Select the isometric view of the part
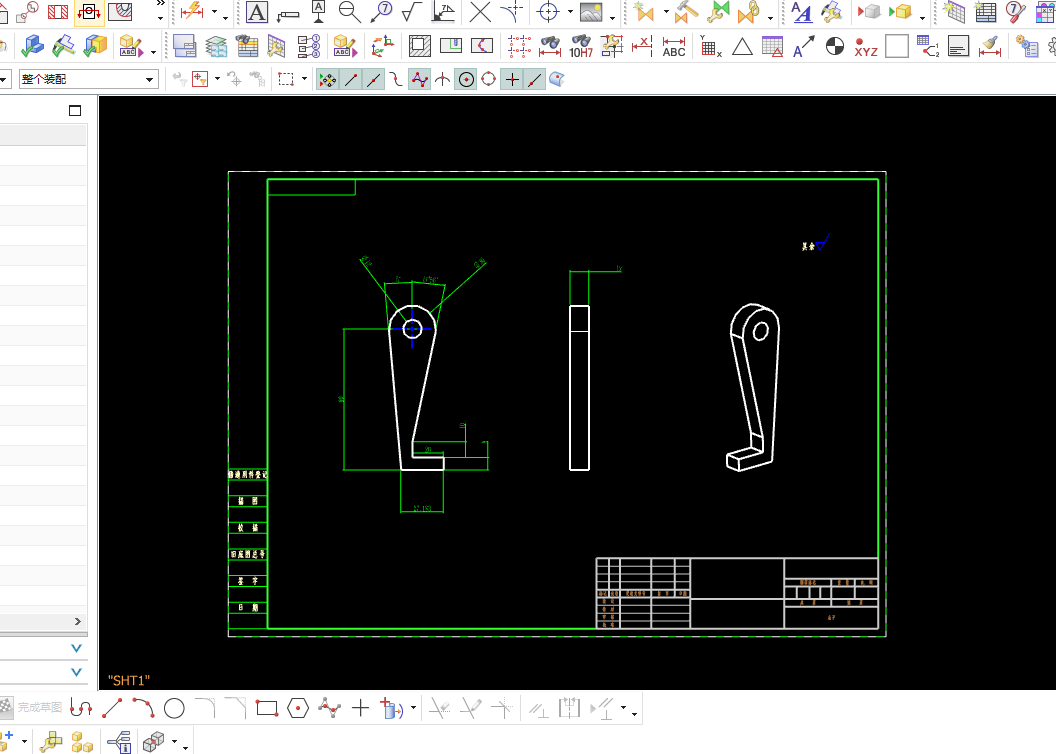This screenshot has width=1056, height=754. click(753, 388)
